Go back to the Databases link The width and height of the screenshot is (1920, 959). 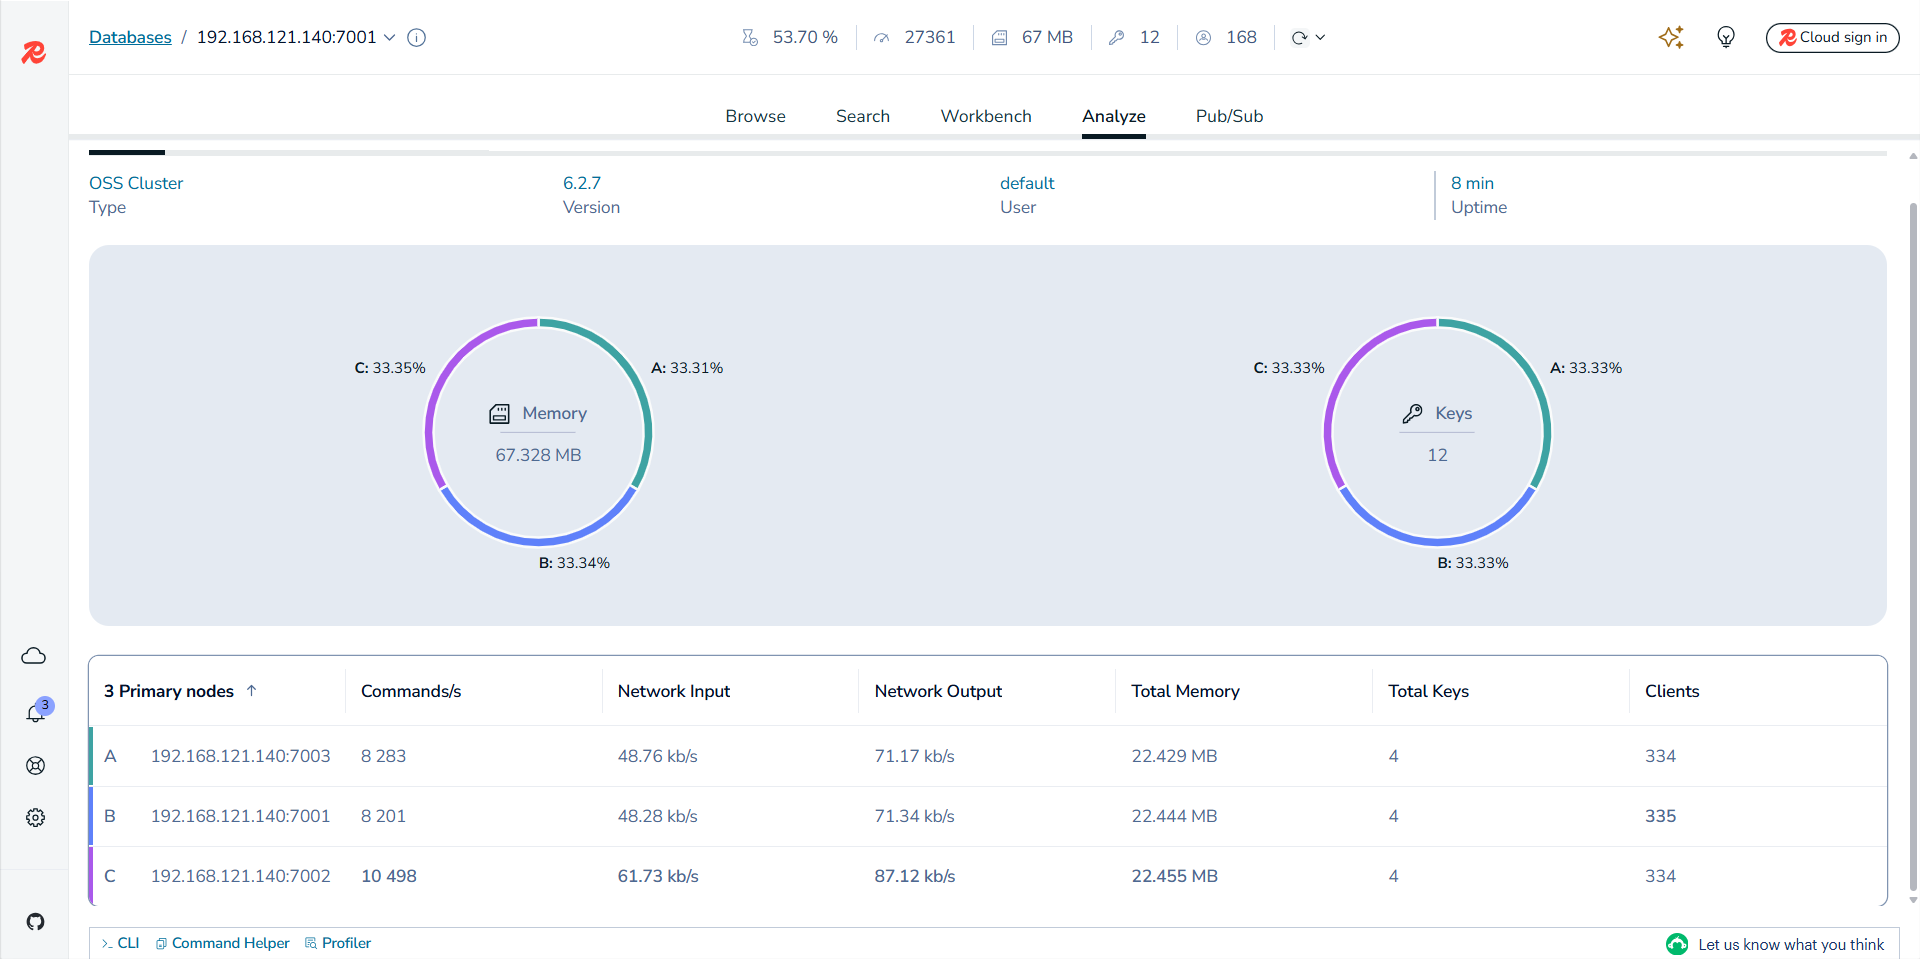coord(130,37)
